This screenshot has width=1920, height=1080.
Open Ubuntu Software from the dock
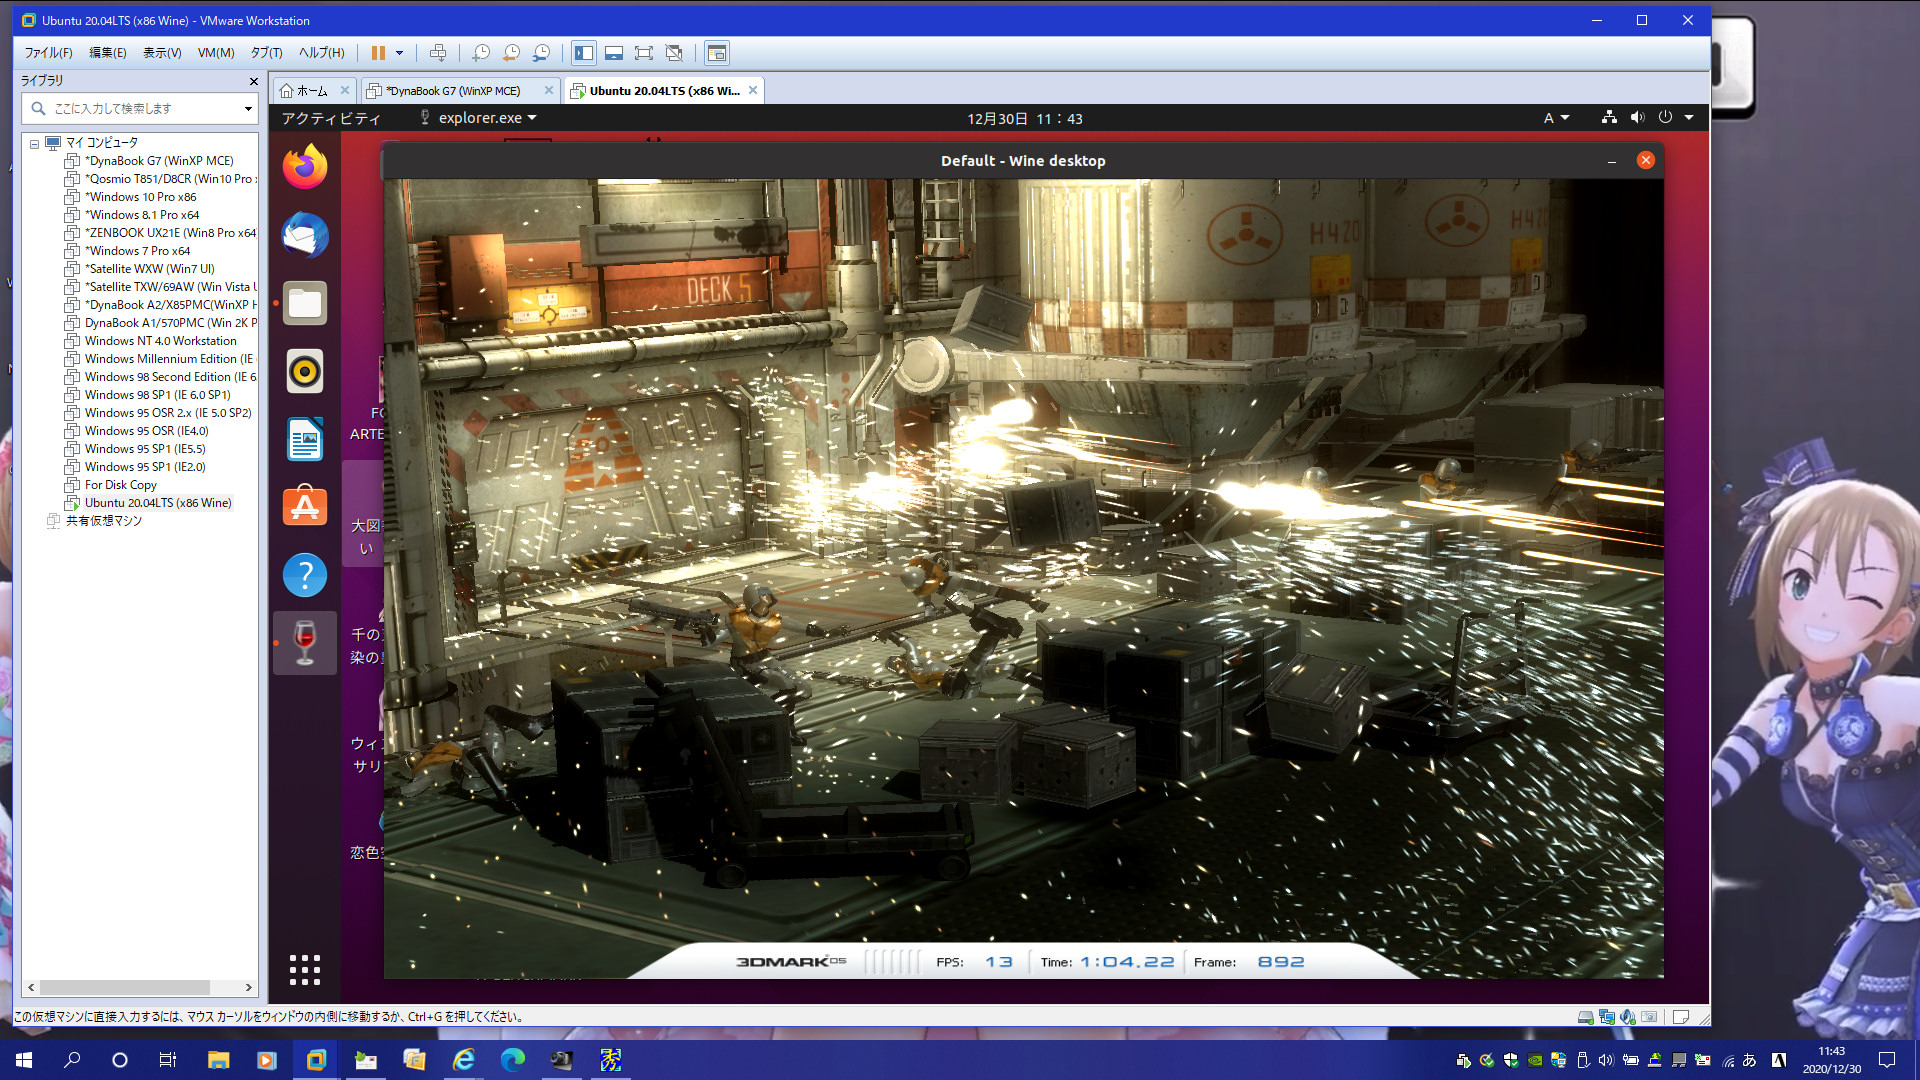tap(305, 507)
